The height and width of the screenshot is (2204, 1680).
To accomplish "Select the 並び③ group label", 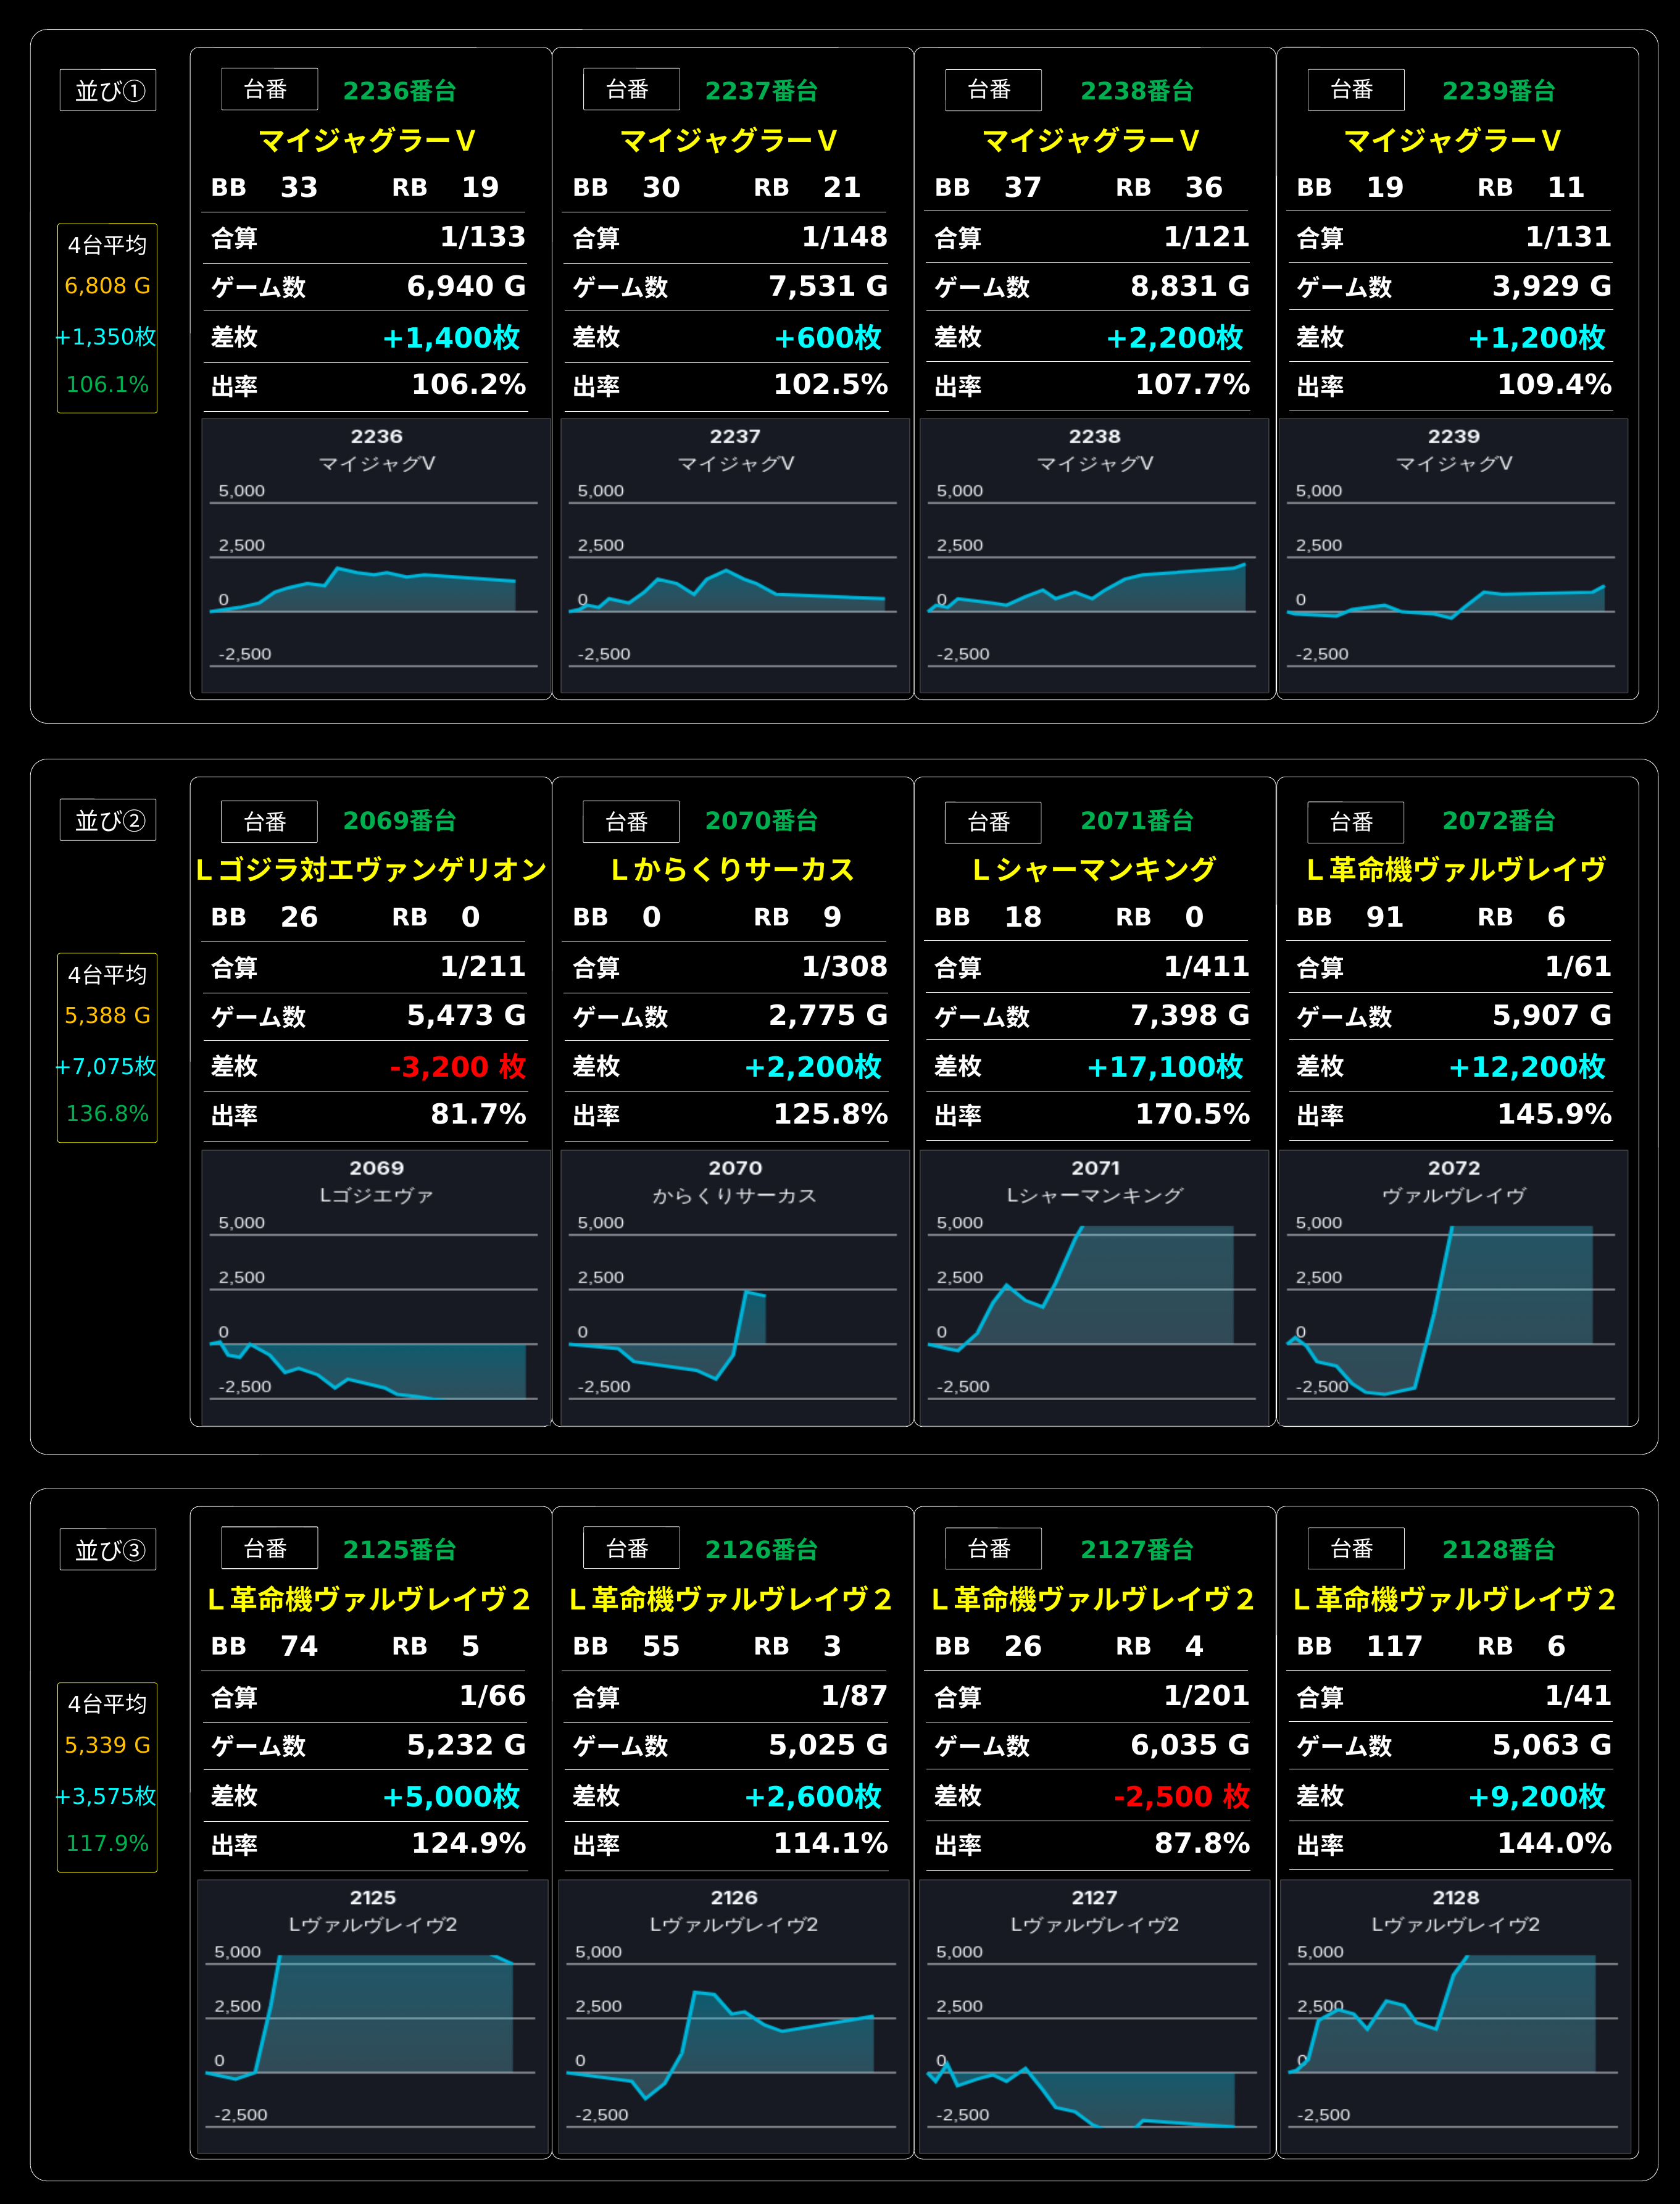I will click(108, 1549).
